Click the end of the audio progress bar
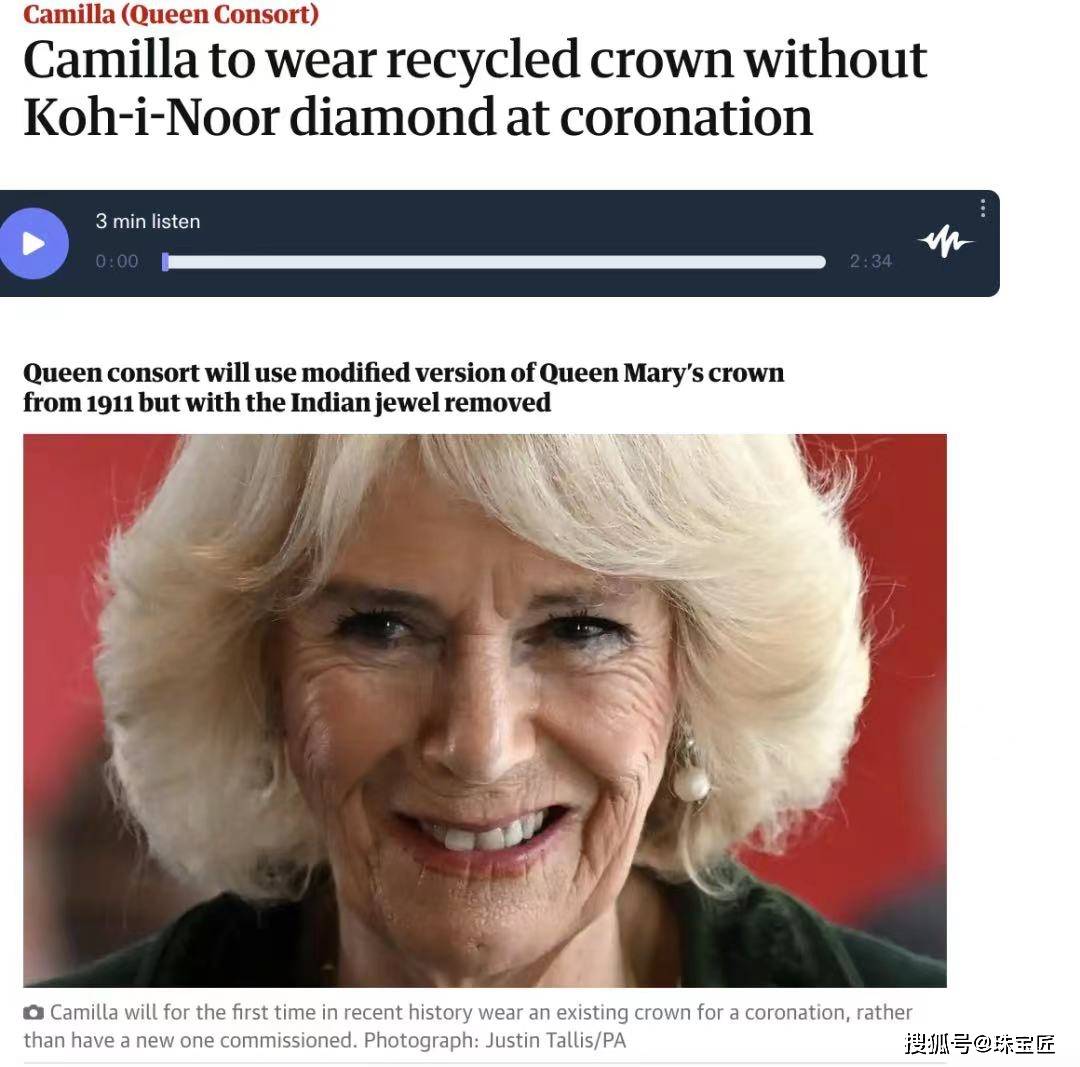Image resolution: width=1080 pixels, height=1067 pixels. click(822, 262)
